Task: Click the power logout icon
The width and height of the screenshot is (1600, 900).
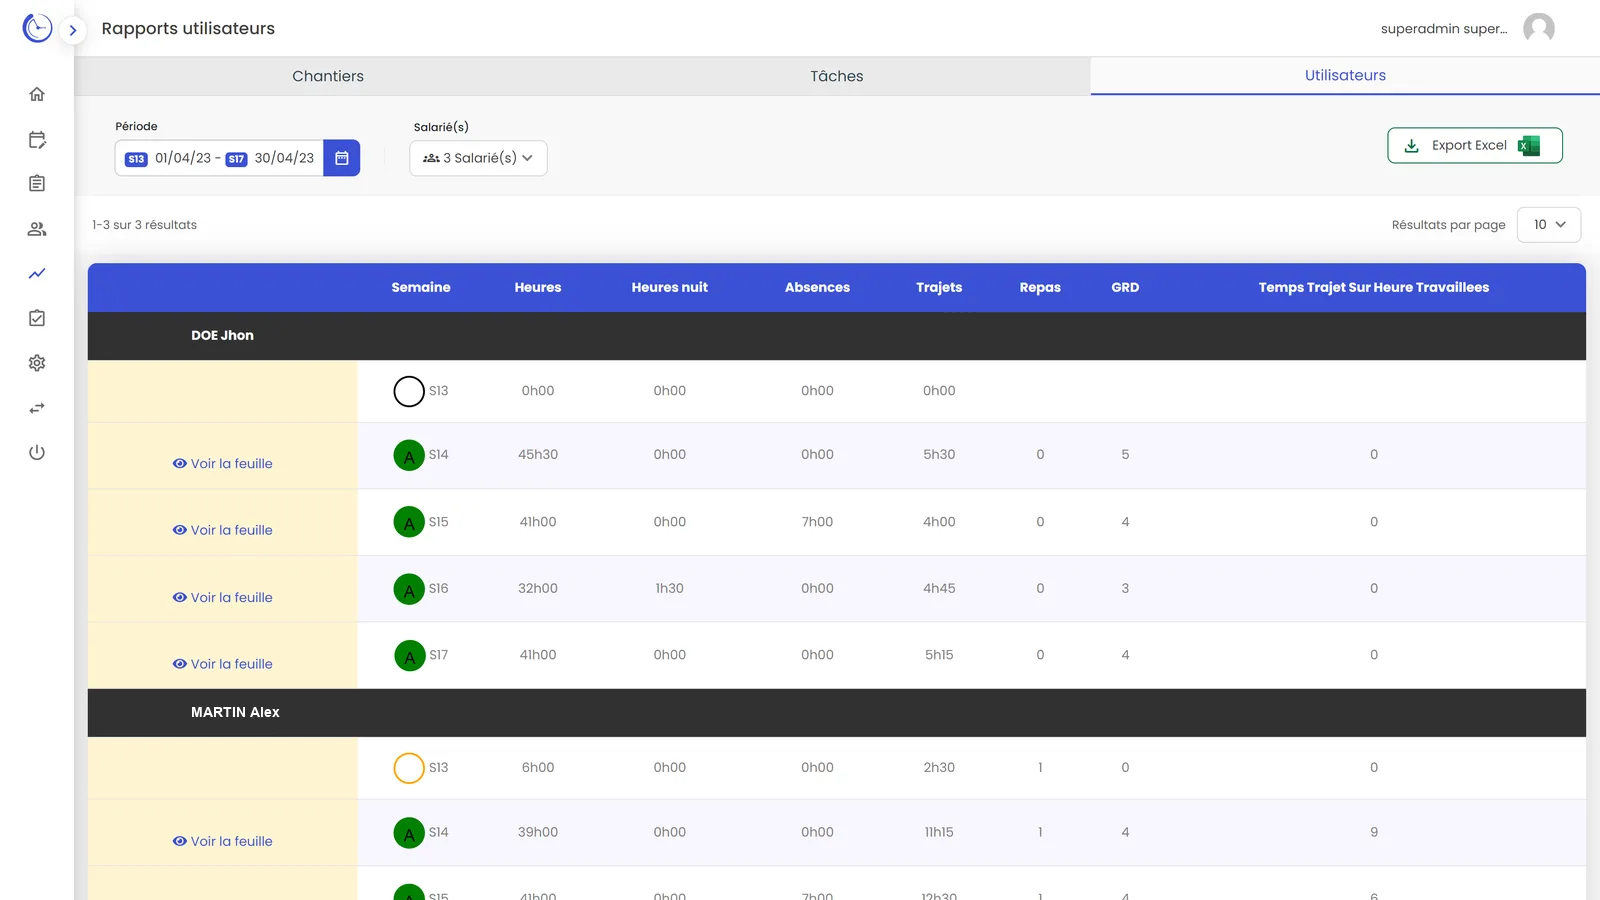Action: (x=37, y=452)
